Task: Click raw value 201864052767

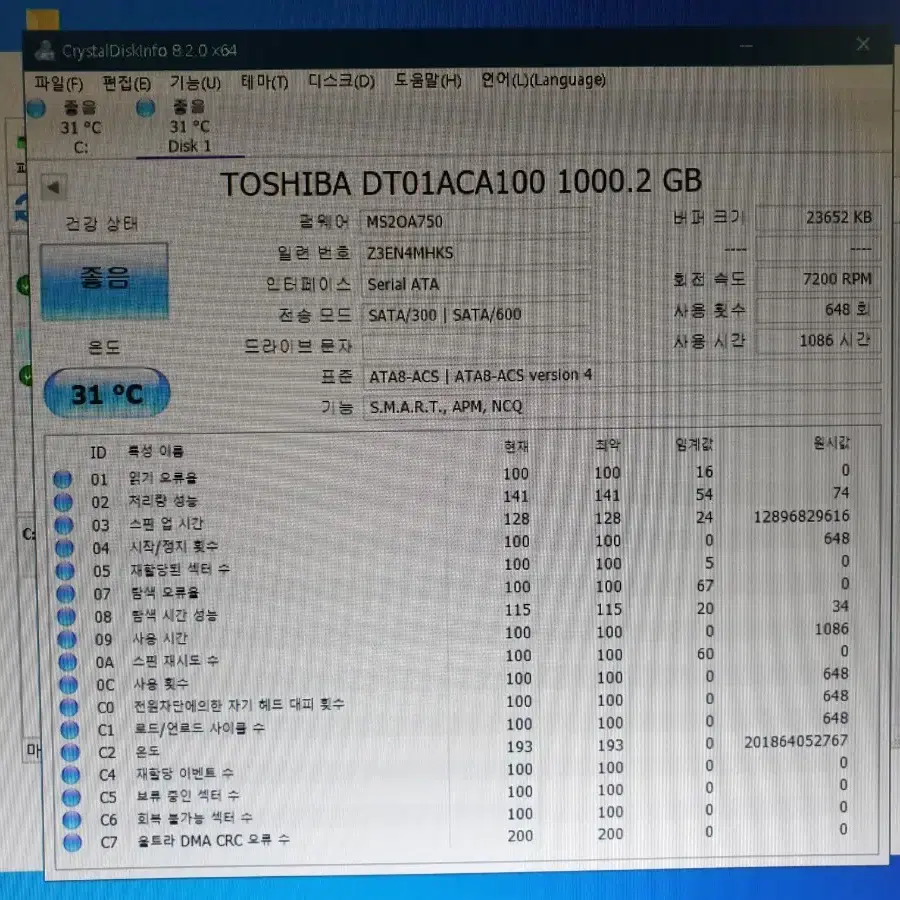Action: pyautogui.click(x=796, y=741)
